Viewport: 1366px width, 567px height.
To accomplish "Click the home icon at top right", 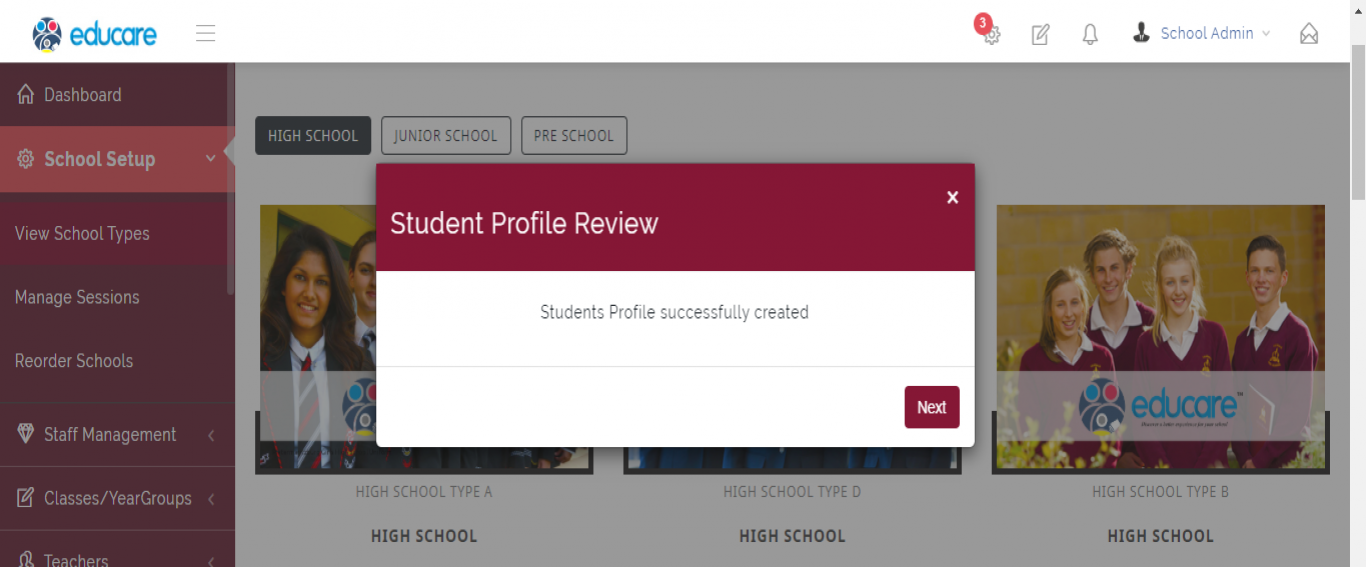I will 1308,34.
